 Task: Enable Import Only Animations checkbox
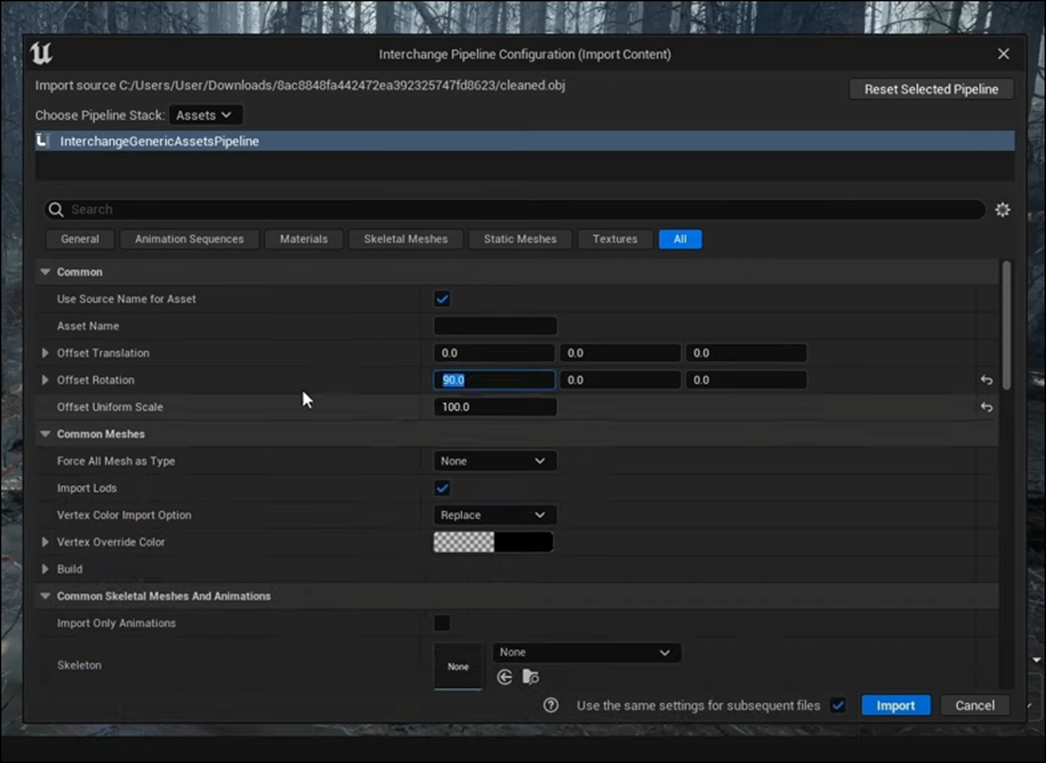pos(442,623)
